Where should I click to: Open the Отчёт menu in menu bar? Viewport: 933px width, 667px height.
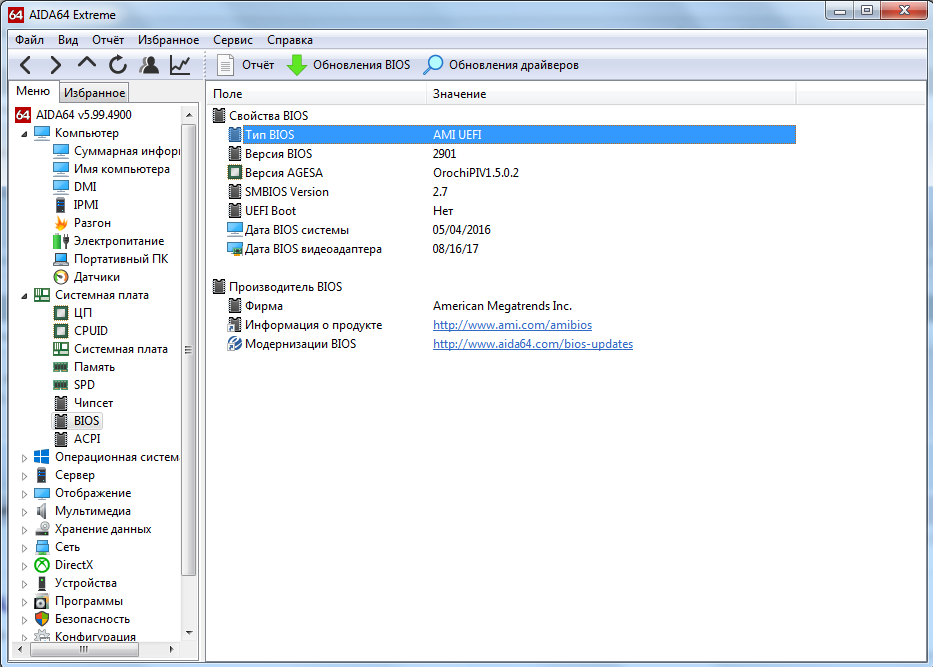(x=108, y=40)
